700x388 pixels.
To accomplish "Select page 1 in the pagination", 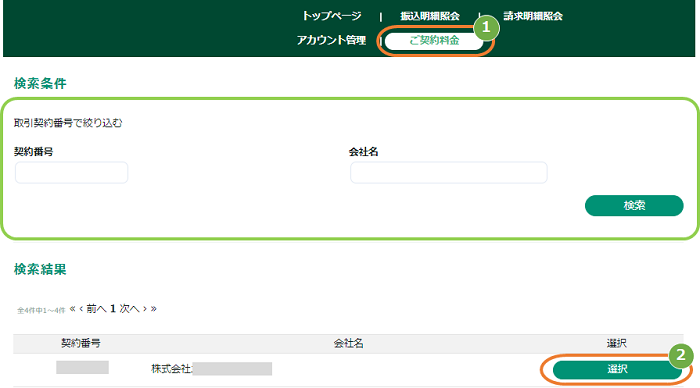I will (x=113, y=309).
